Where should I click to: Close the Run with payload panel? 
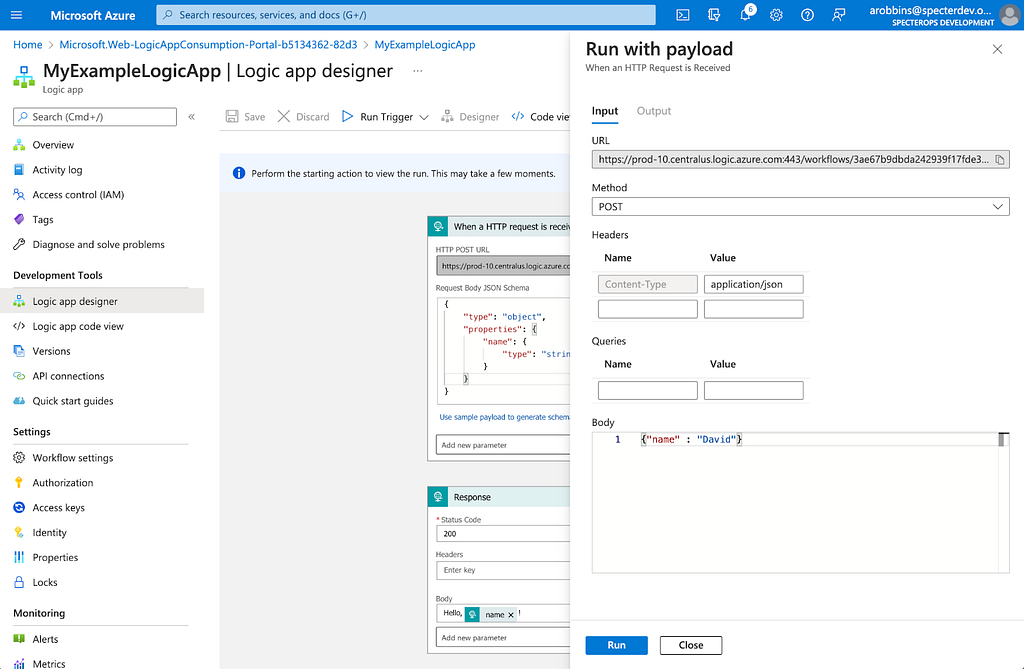pyautogui.click(x=997, y=49)
